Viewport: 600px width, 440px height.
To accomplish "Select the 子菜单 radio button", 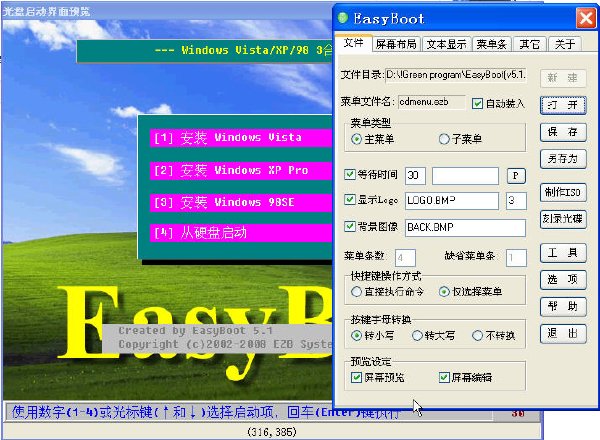I will 444,139.
